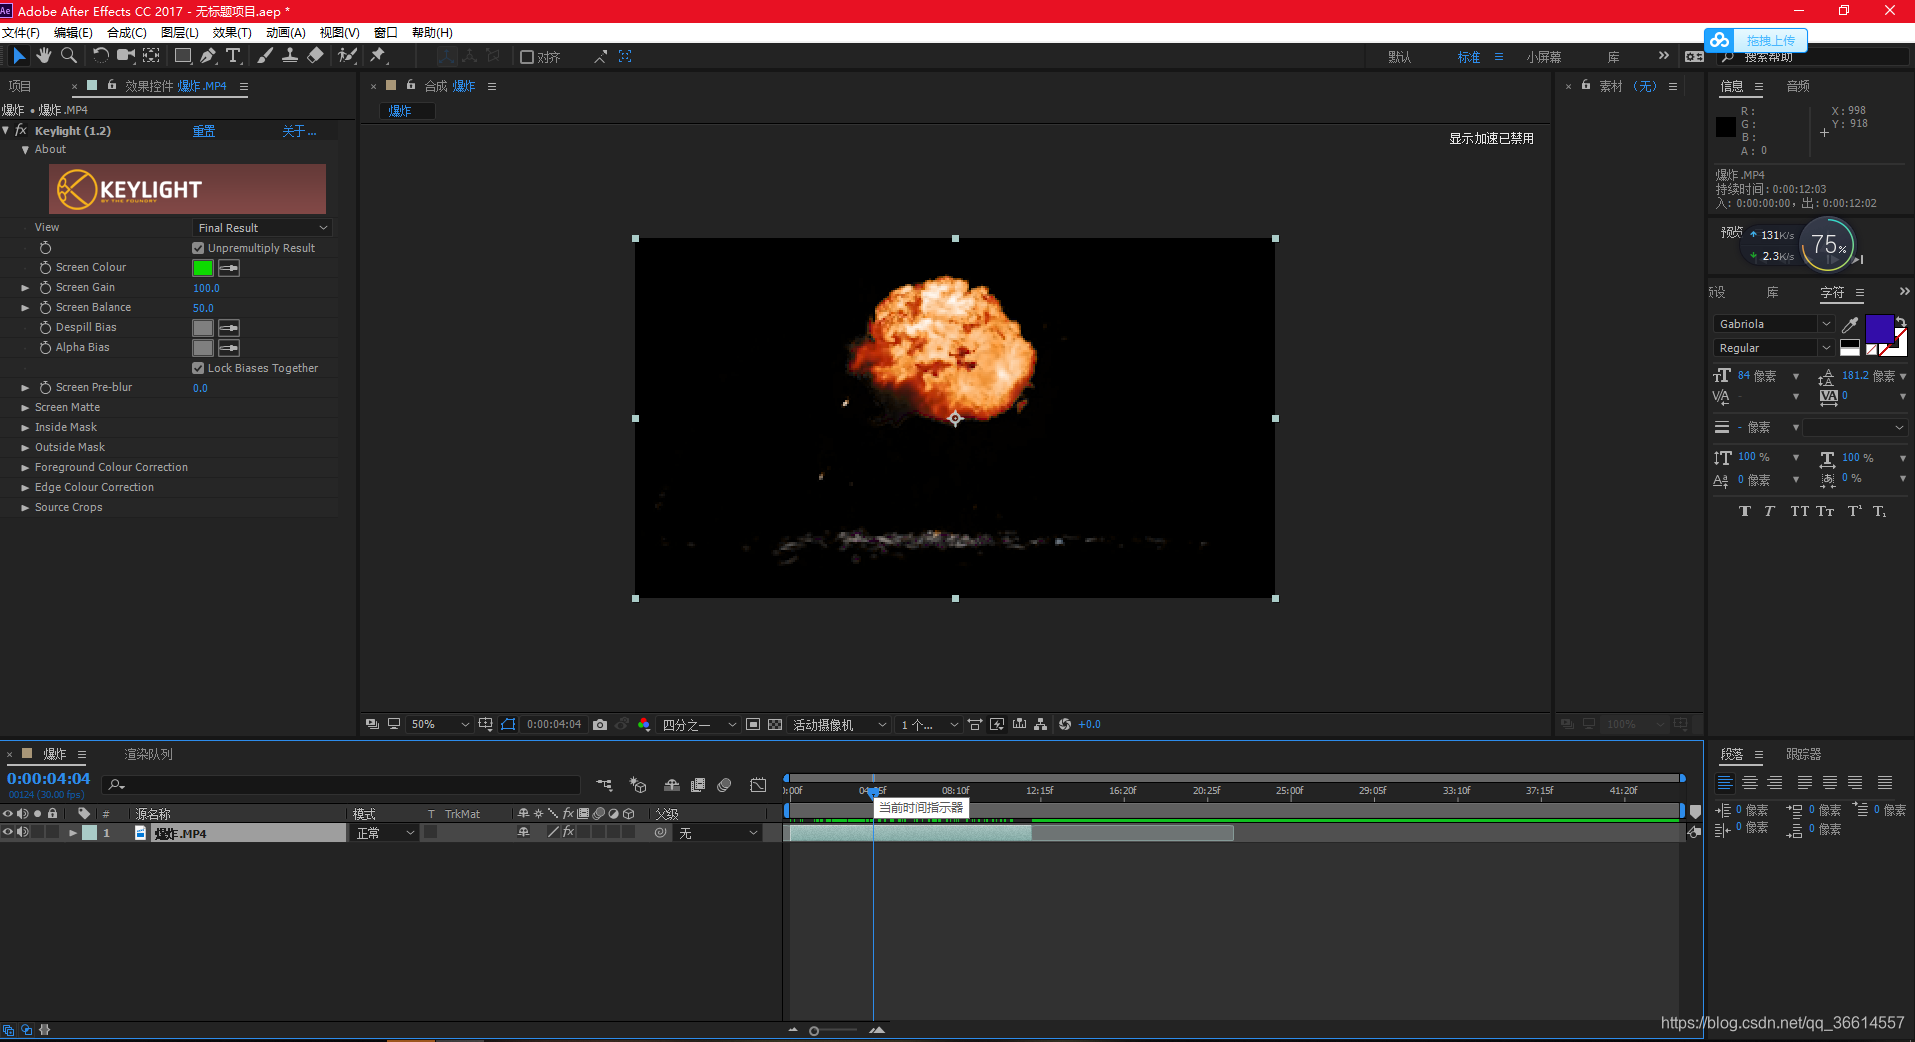Select the Horizontal Type tool
The height and width of the screenshot is (1042, 1915).
pos(233,56)
